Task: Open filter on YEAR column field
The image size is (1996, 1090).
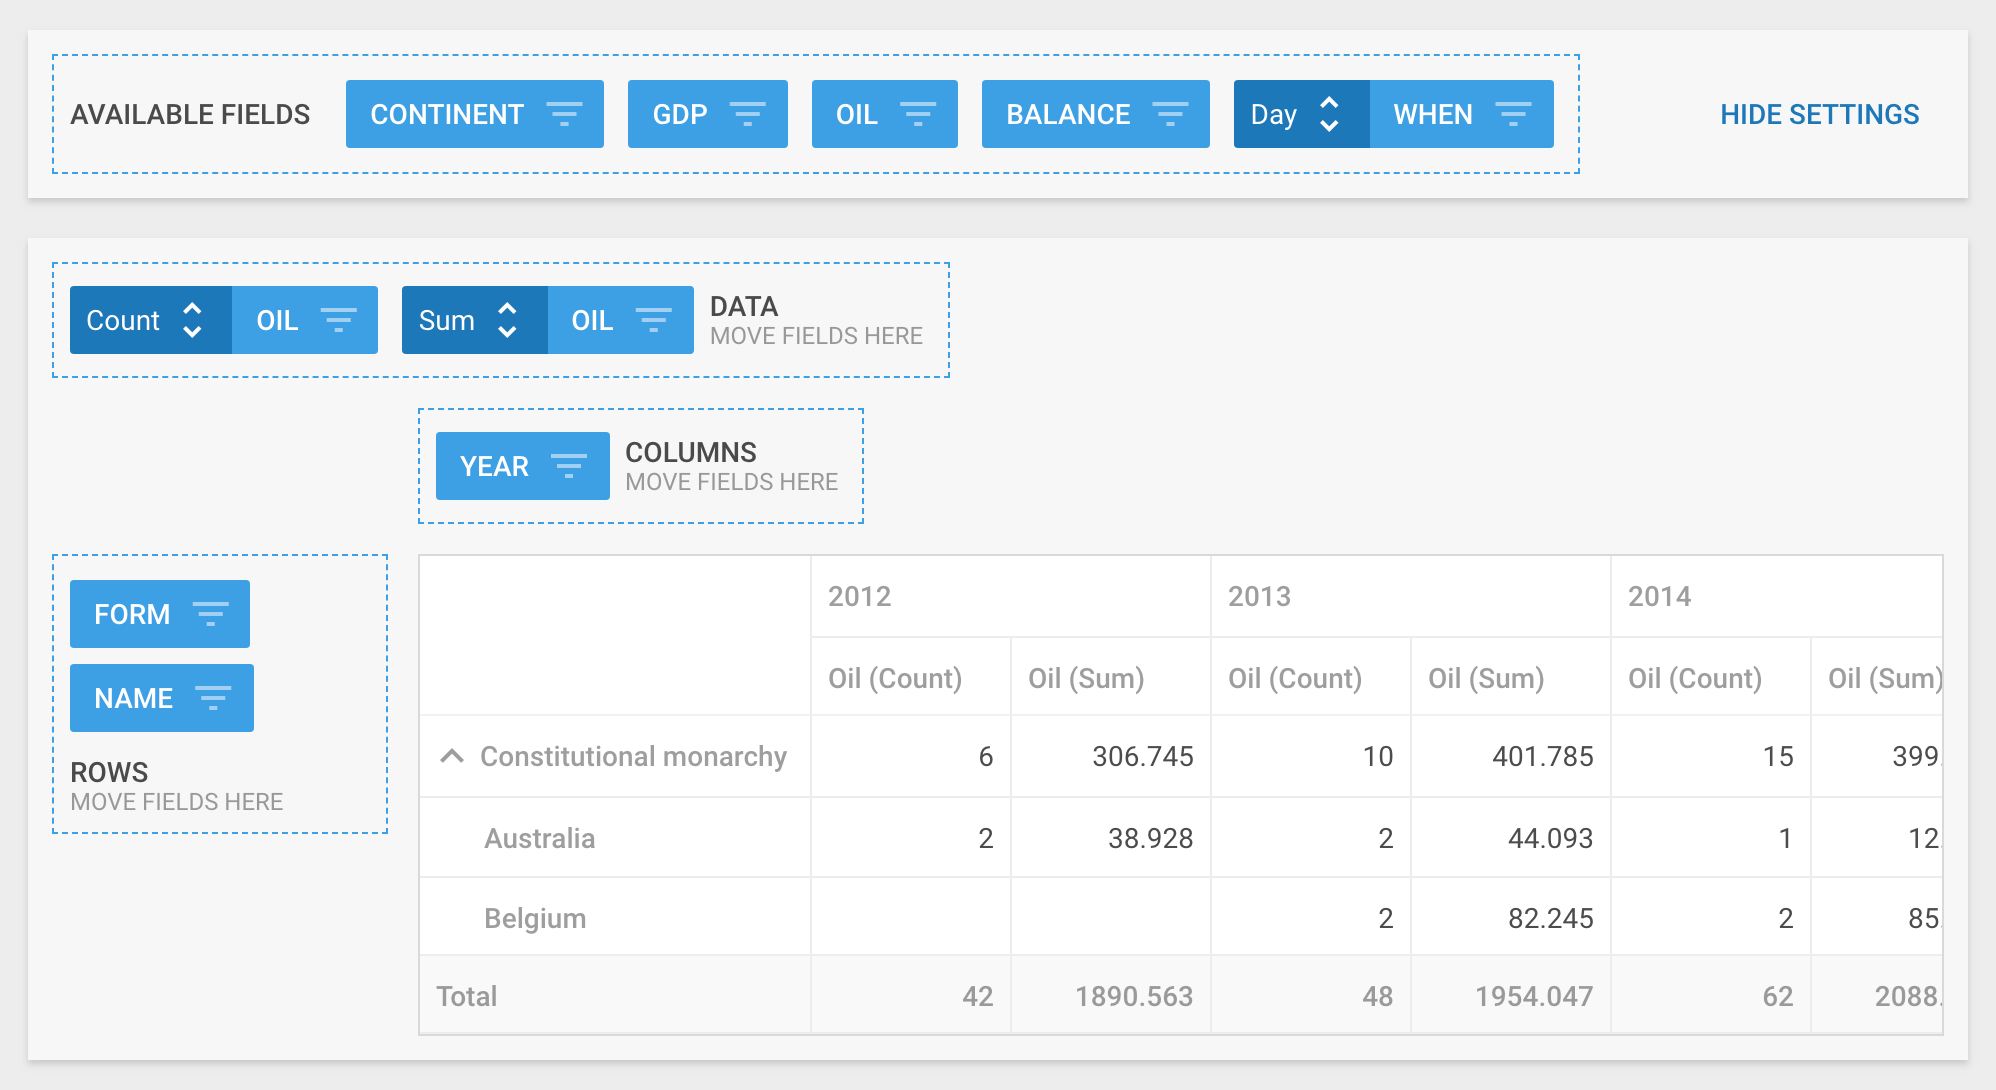Action: (x=568, y=466)
